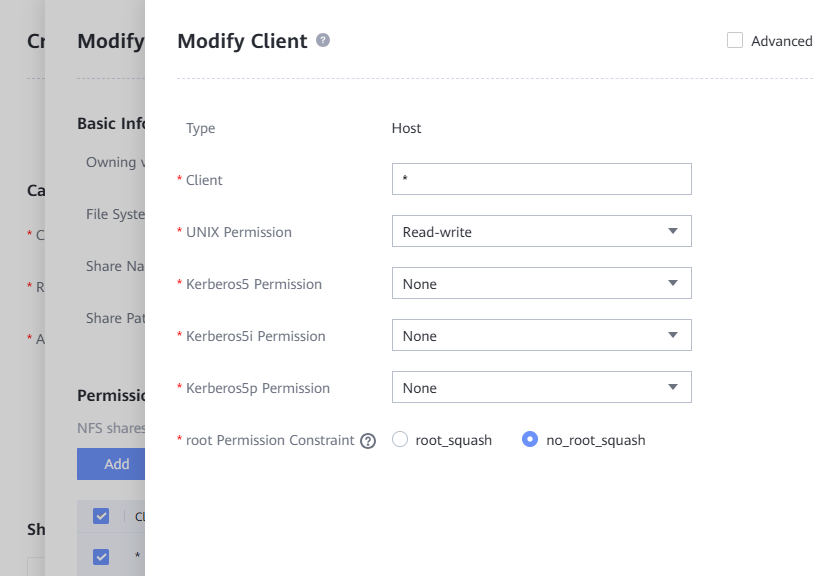
Task: Select the no_root_squash radio option
Action: (530, 439)
